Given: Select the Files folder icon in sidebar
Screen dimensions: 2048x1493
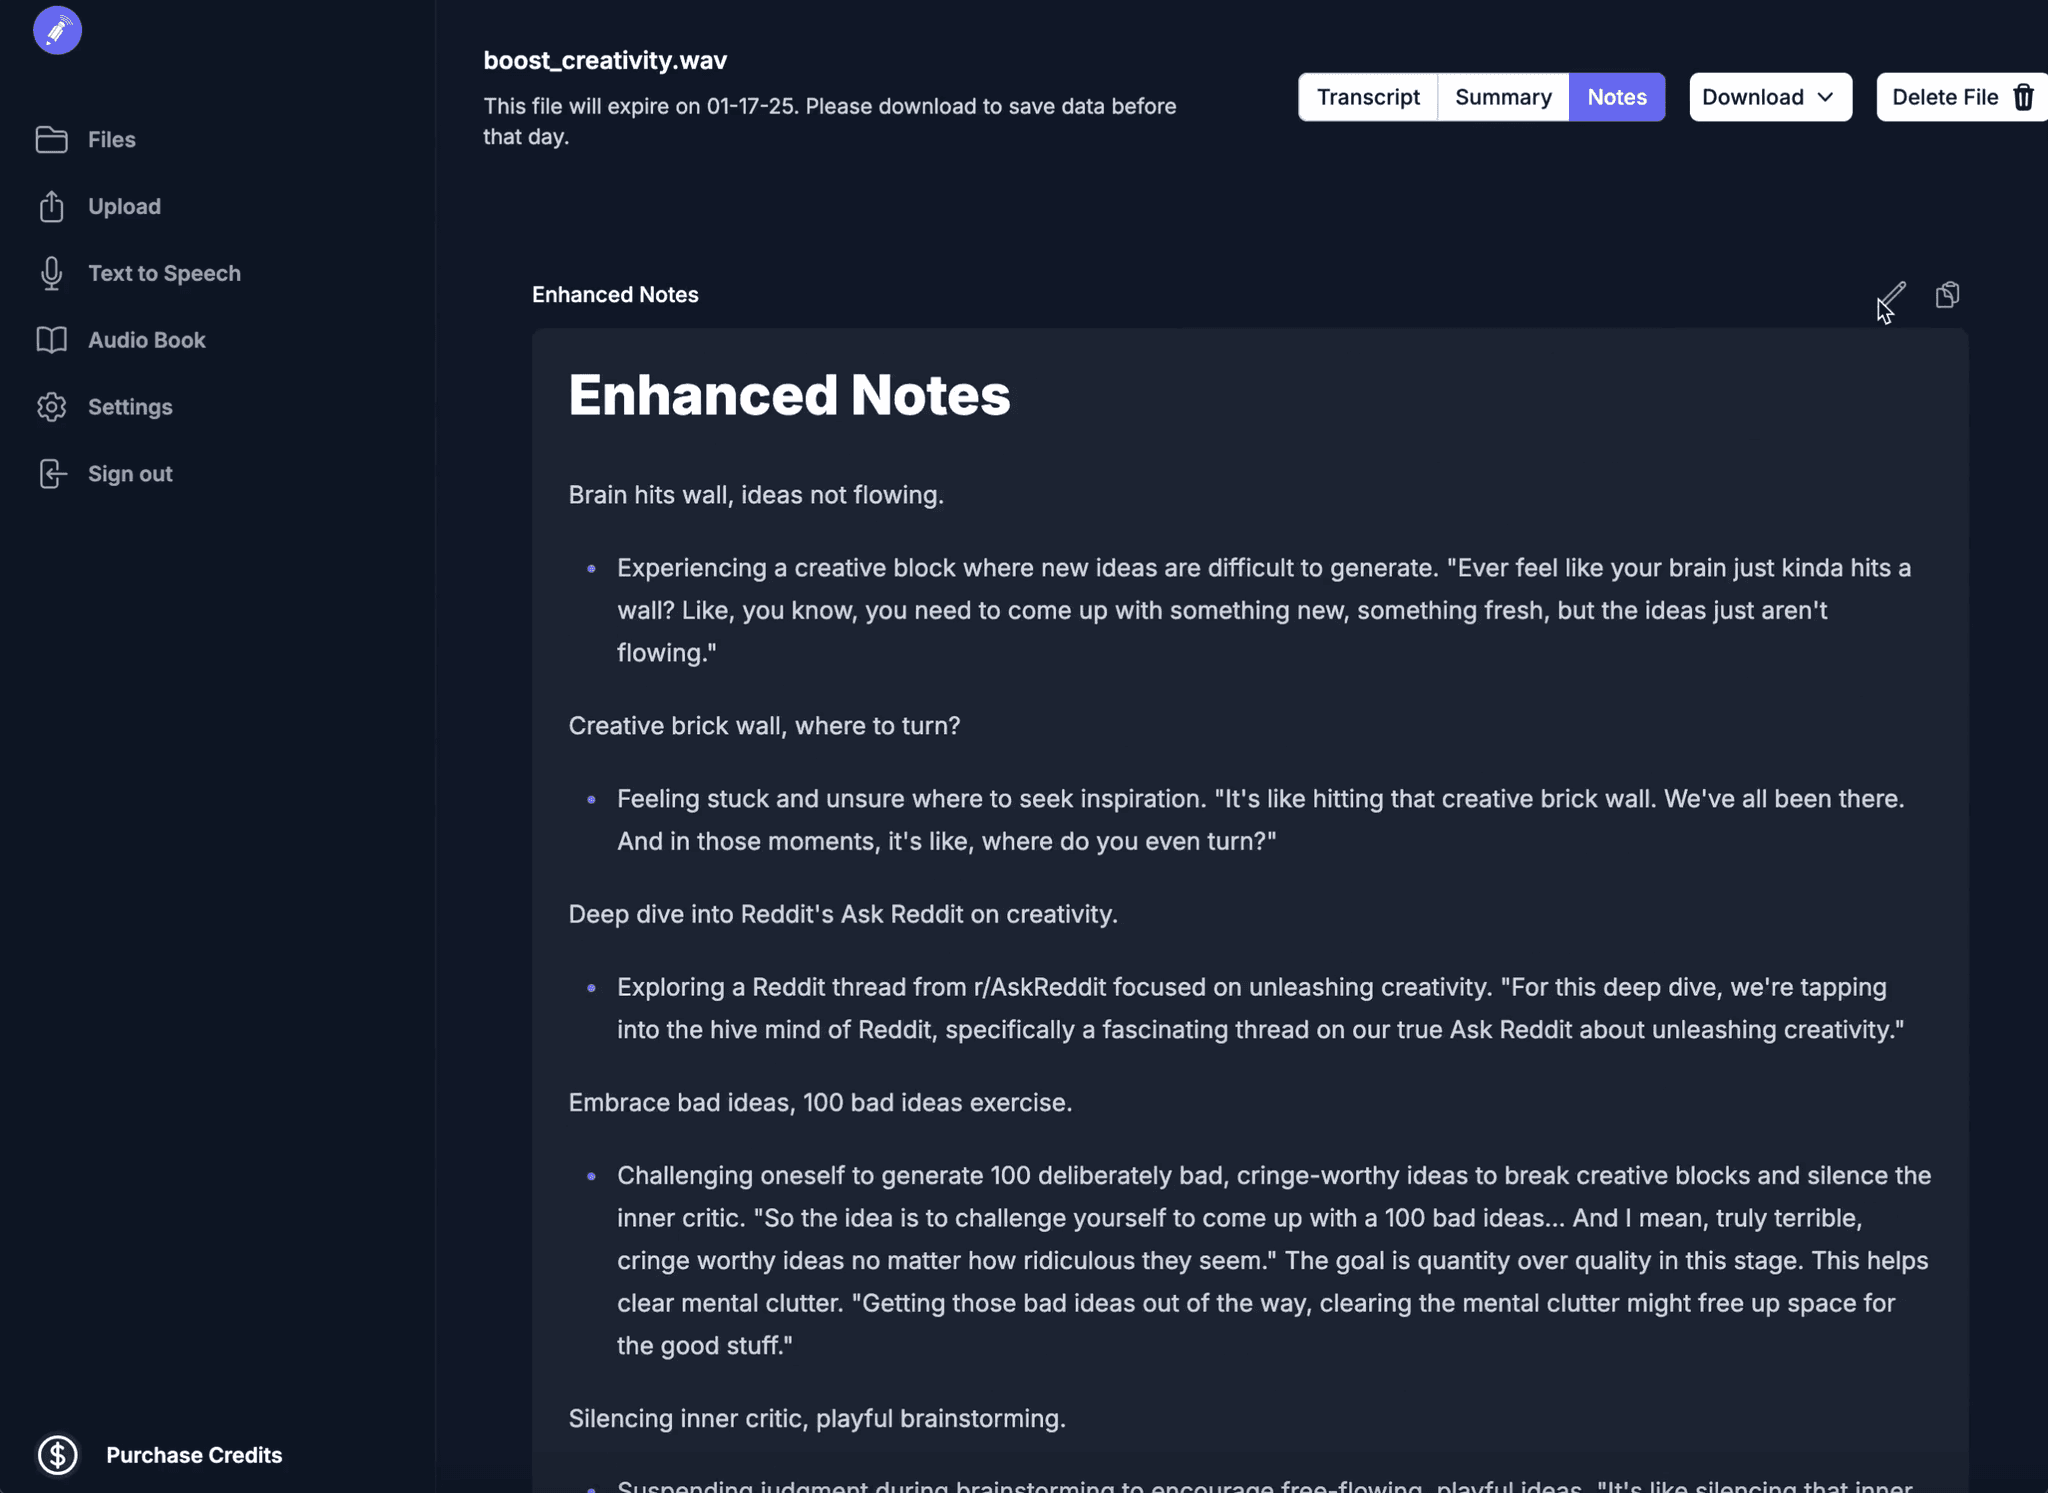Looking at the screenshot, I should [x=51, y=139].
